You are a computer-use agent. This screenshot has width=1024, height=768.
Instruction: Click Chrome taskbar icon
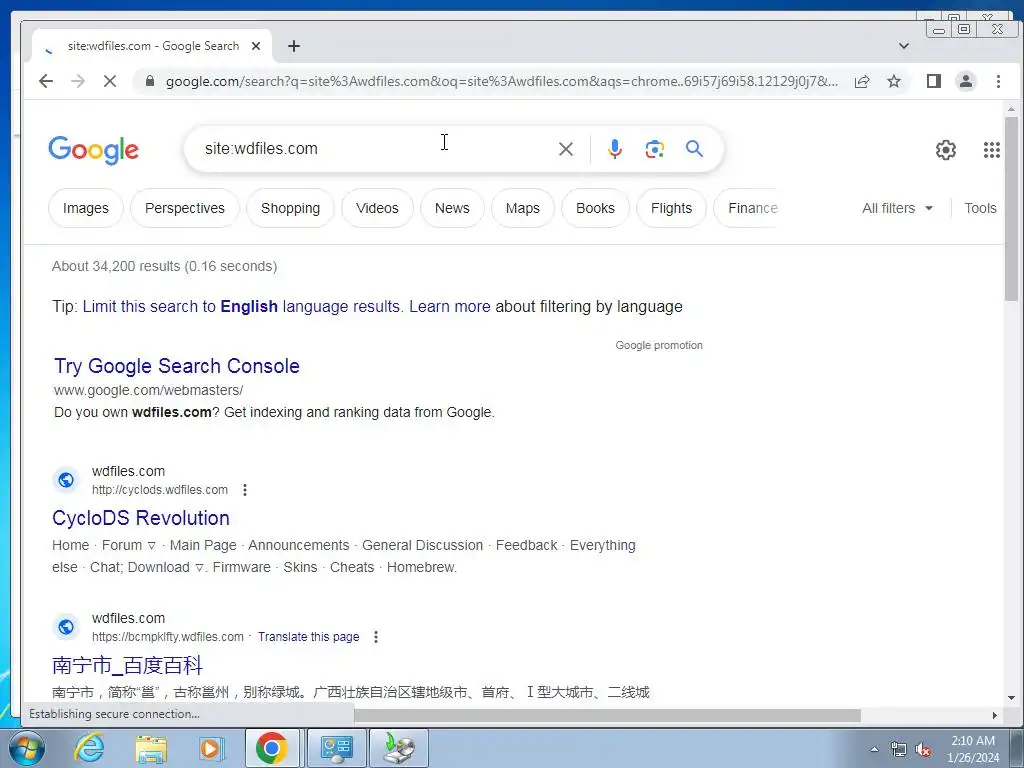(x=272, y=748)
